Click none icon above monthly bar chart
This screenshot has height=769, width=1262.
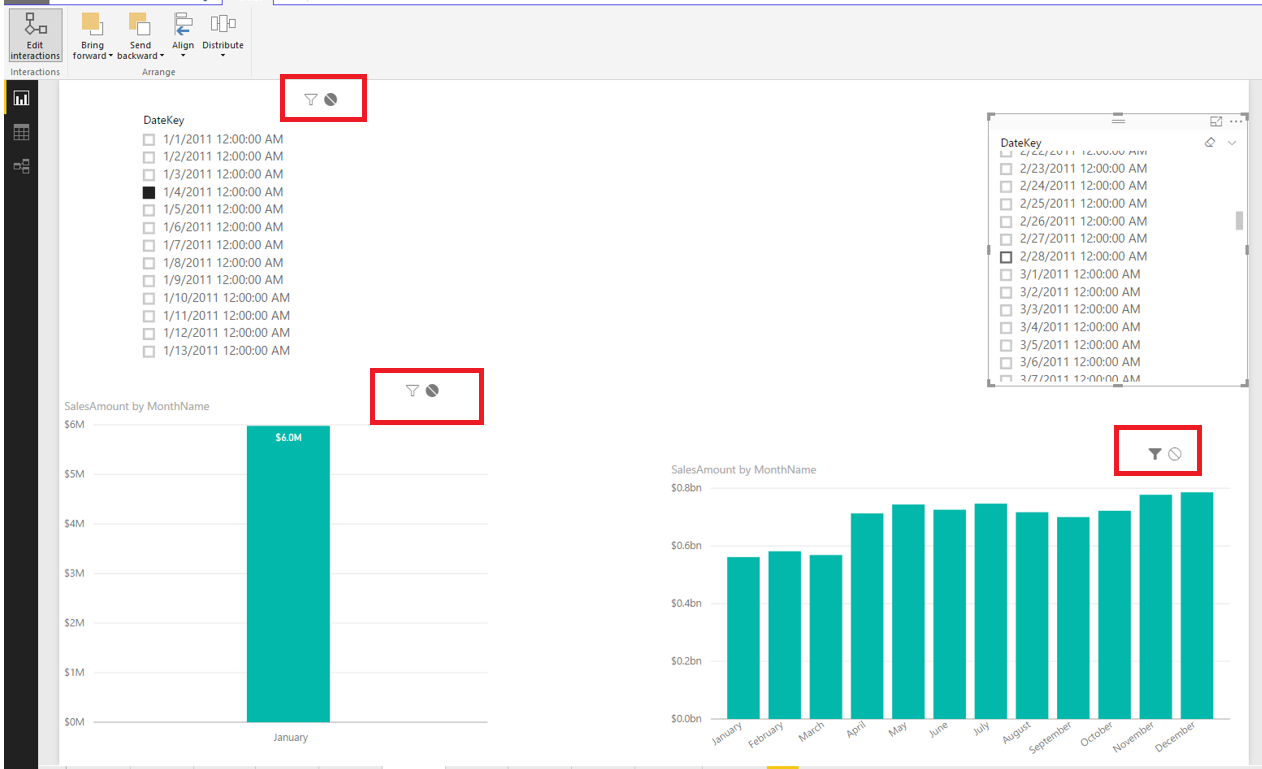click(1175, 454)
